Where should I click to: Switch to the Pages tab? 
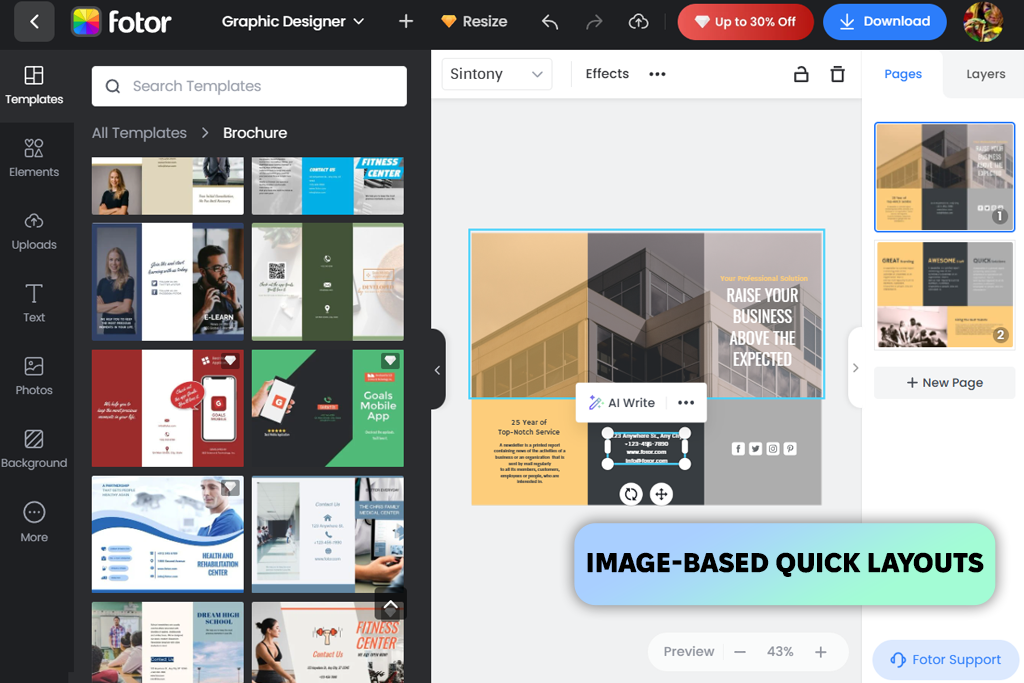pos(903,74)
